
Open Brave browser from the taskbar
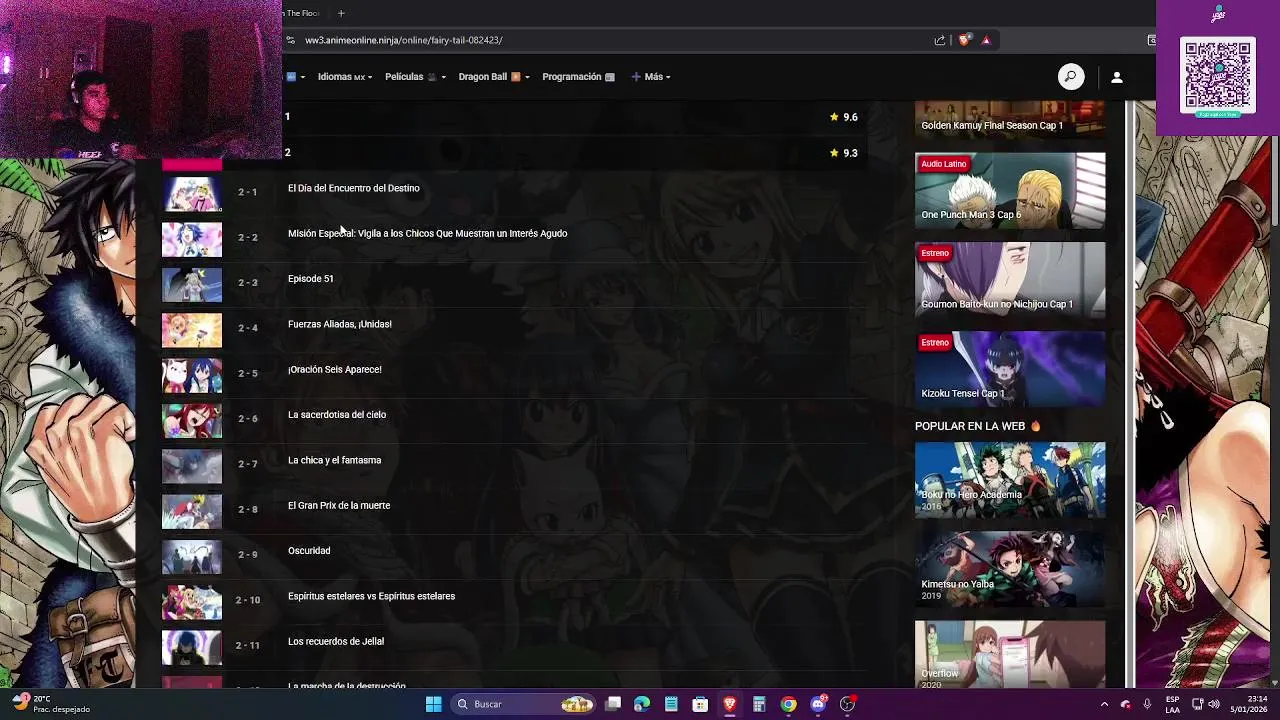(x=730, y=704)
